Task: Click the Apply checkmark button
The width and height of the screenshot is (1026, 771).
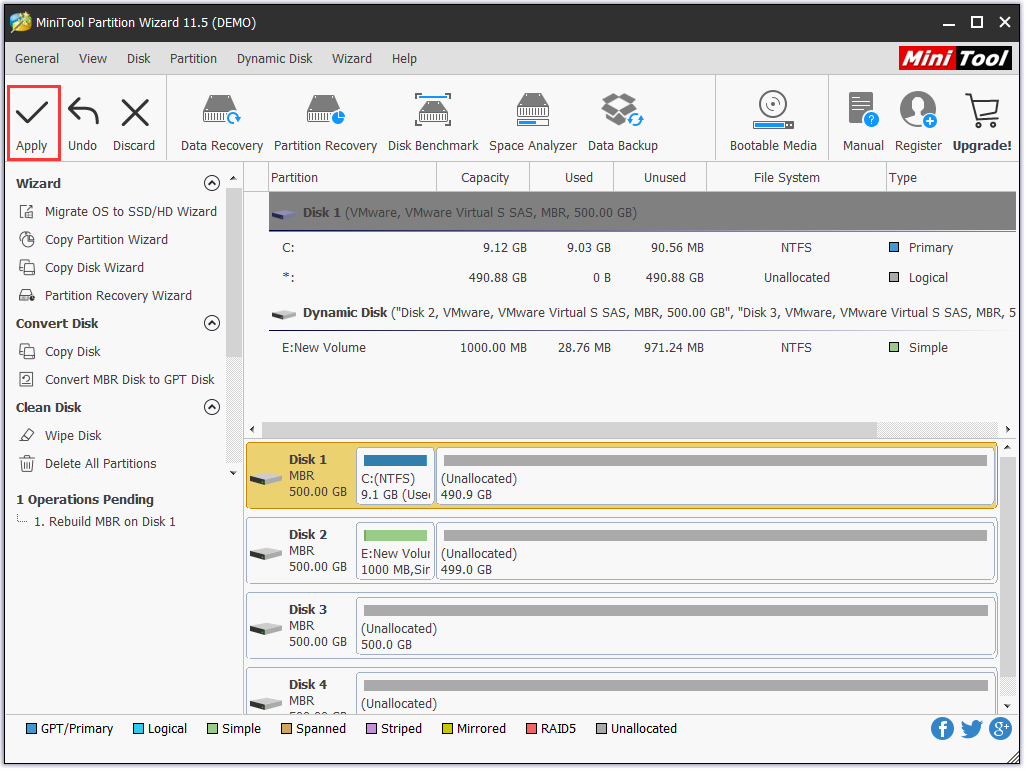Action: point(33,123)
